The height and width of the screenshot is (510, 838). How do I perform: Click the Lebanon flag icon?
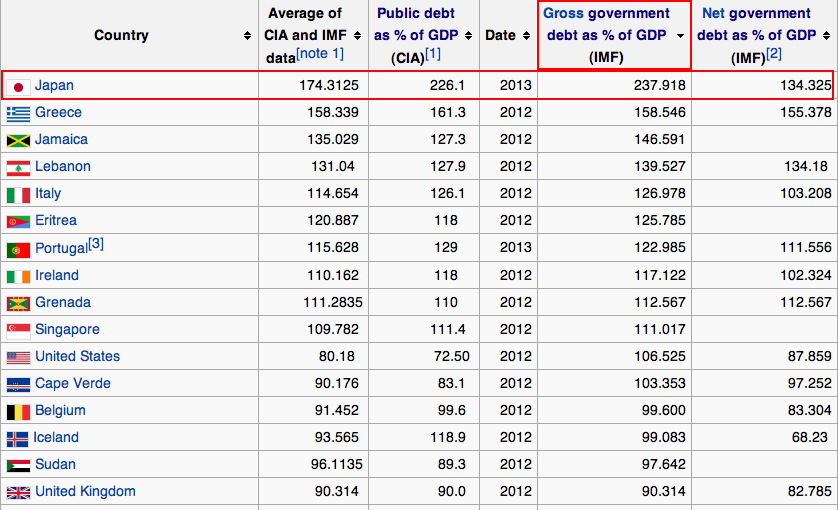[18, 167]
